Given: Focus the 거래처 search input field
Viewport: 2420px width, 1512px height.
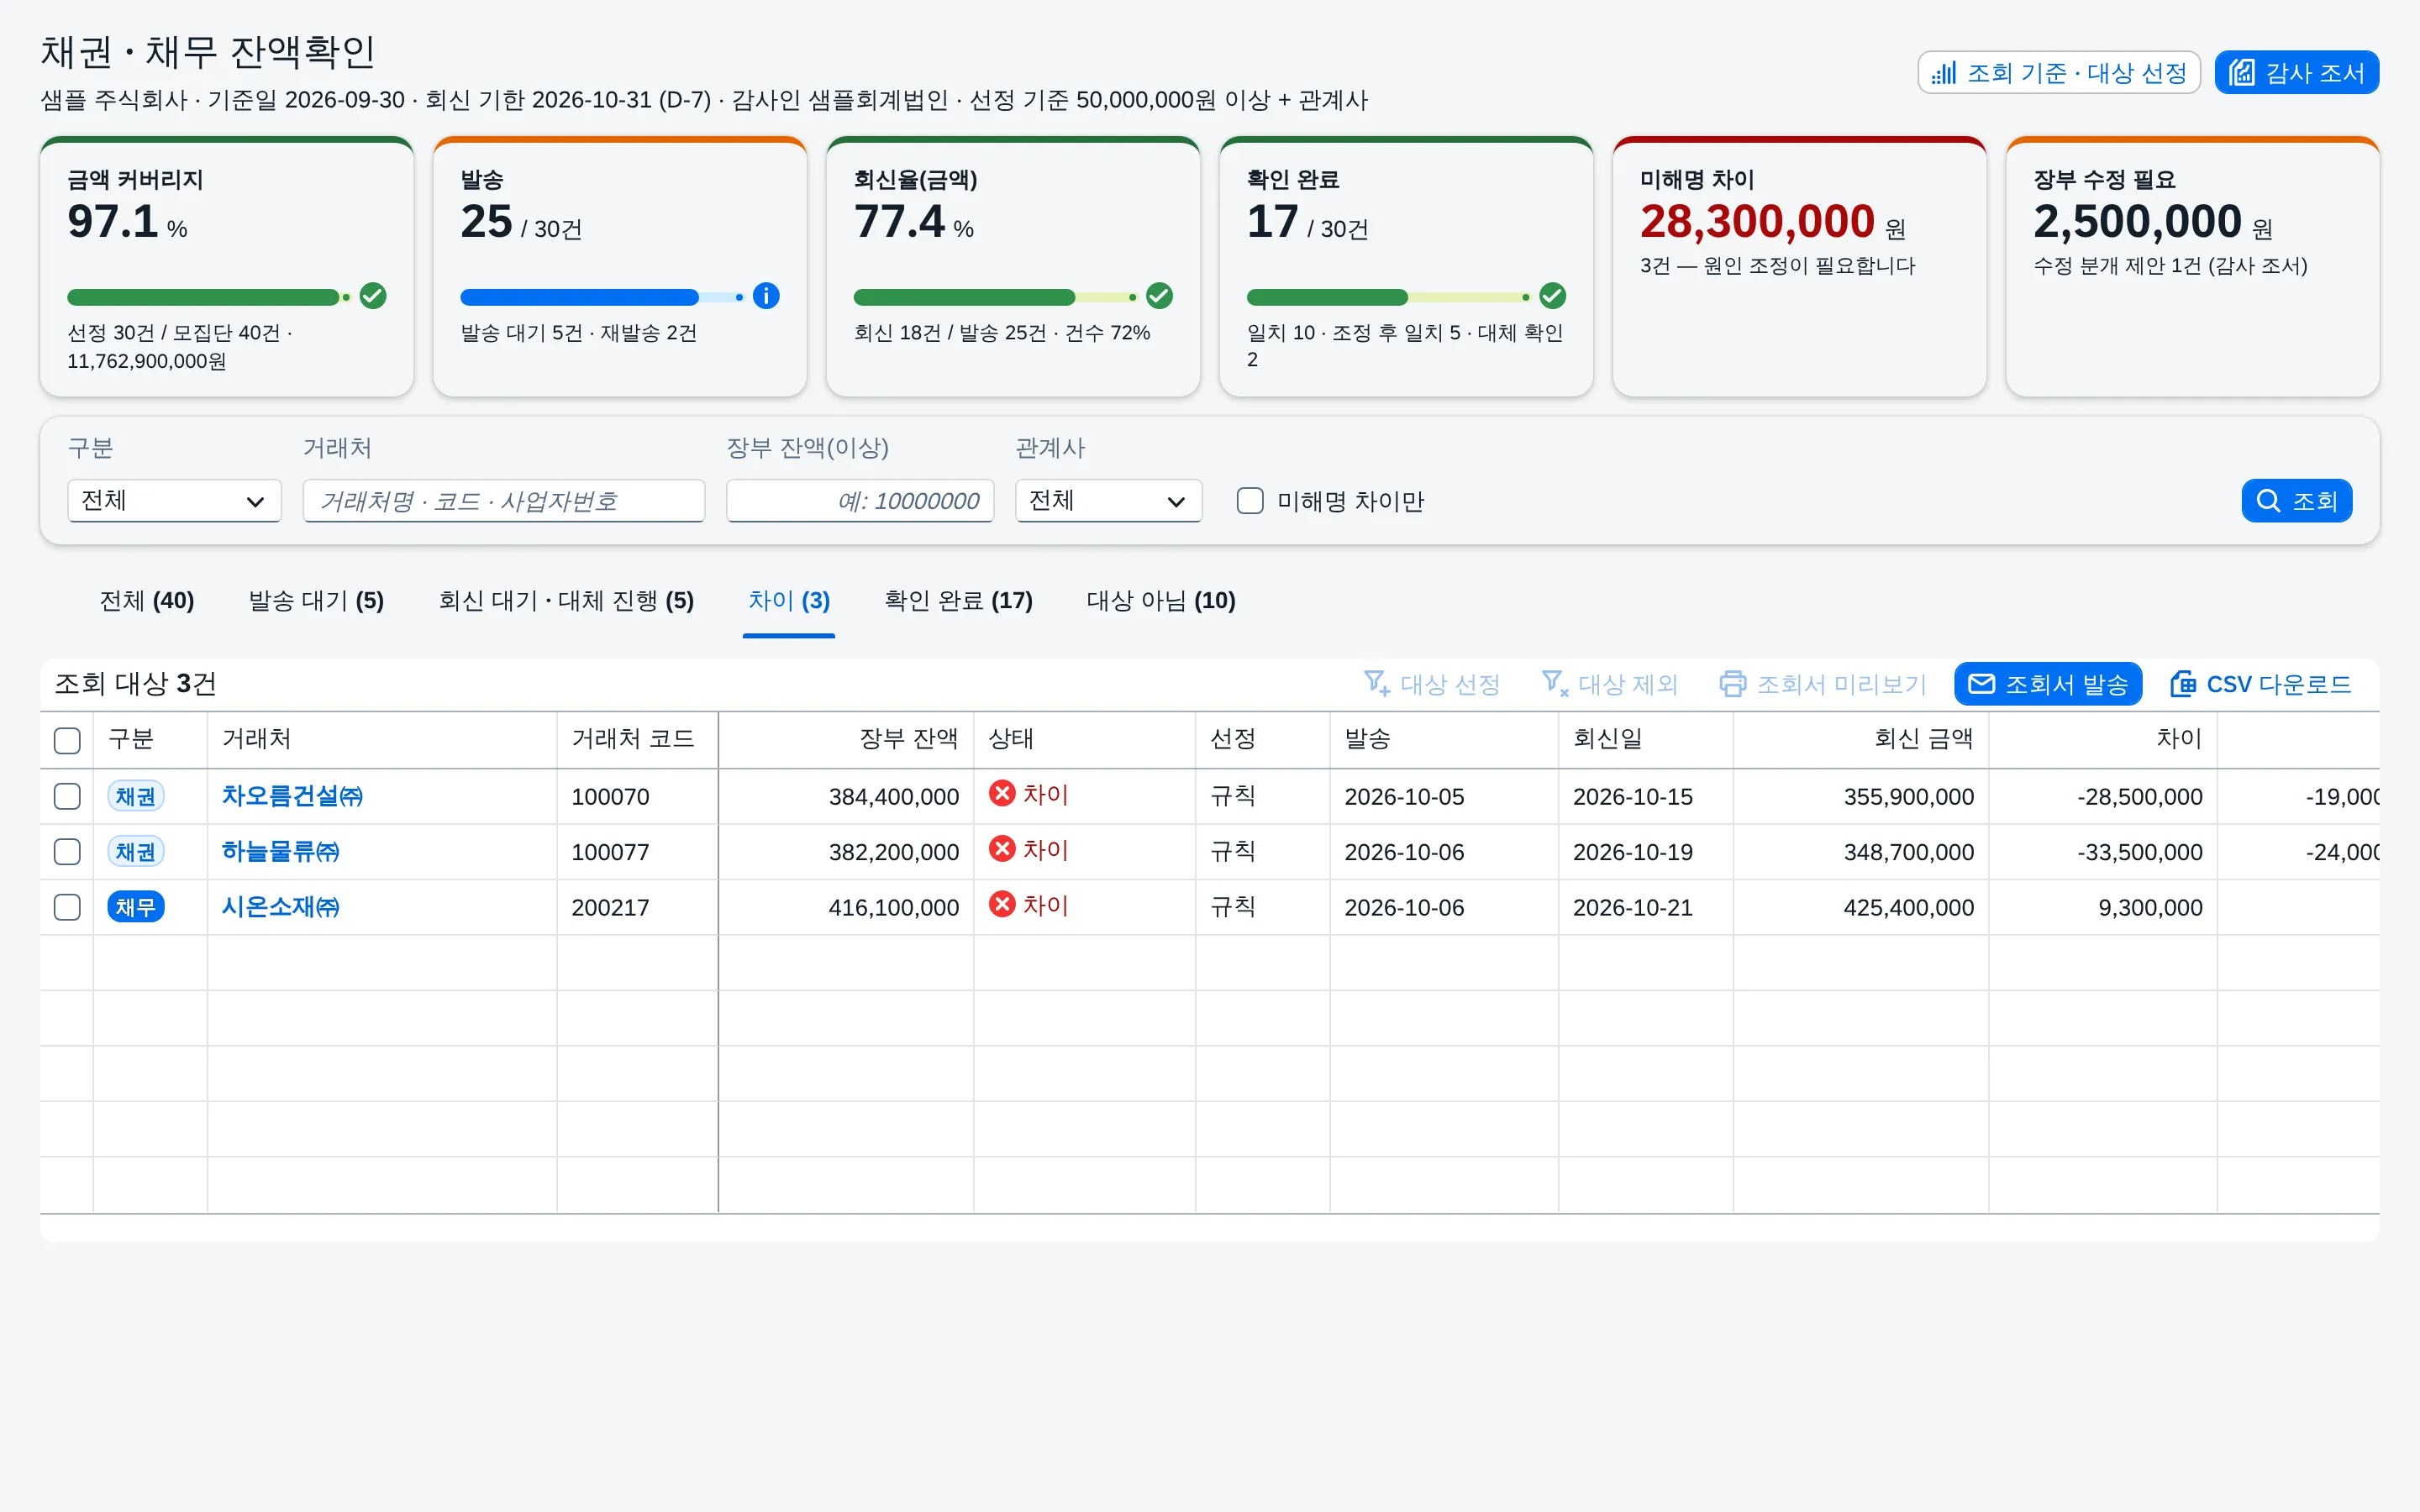Looking at the screenshot, I should click(x=504, y=501).
